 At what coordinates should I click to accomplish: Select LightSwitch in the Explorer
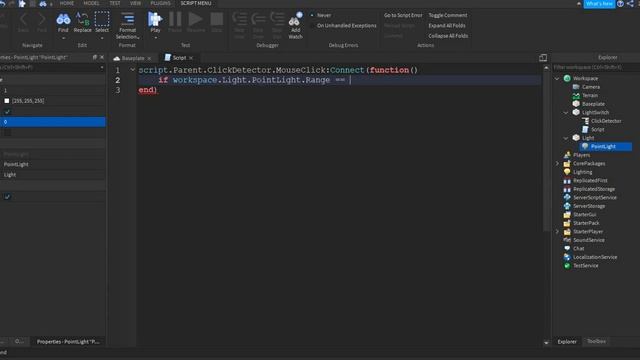(x=595, y=112)
